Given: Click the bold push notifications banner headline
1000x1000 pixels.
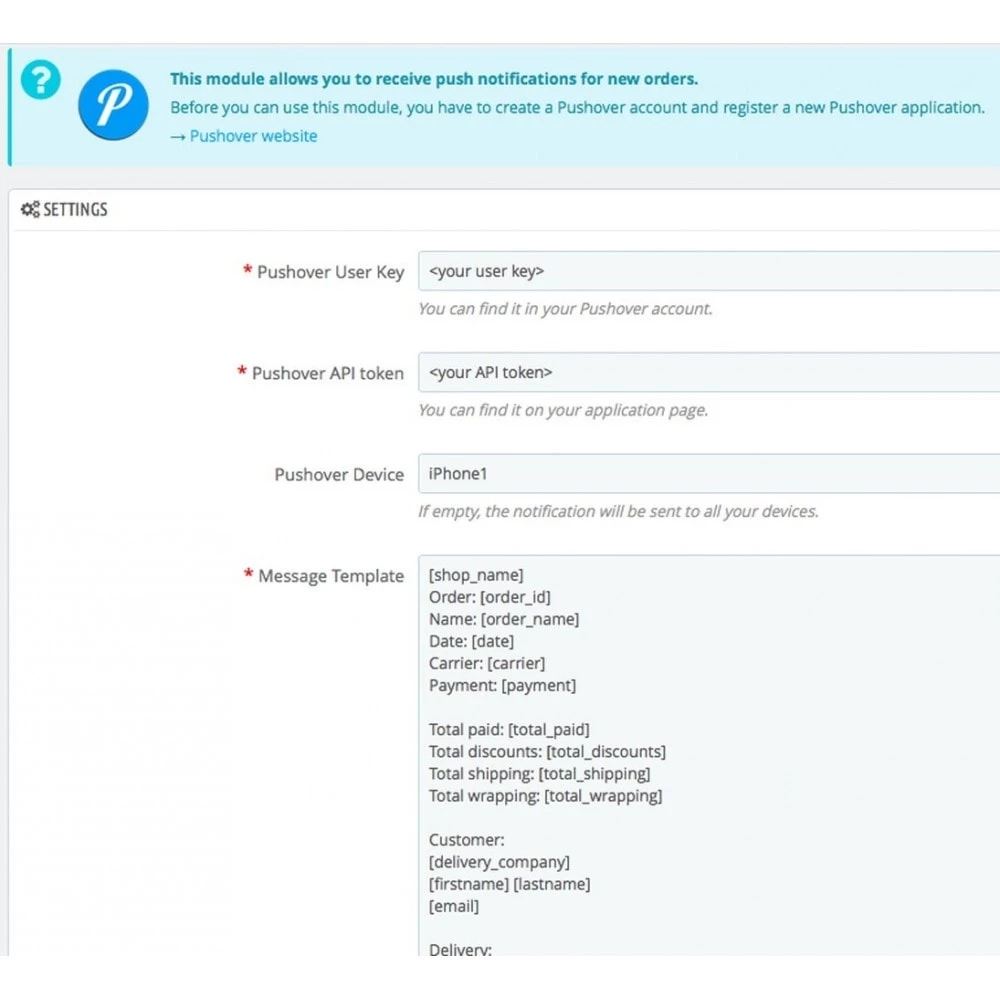Looking at the screenshot, I should pos(434,79).
